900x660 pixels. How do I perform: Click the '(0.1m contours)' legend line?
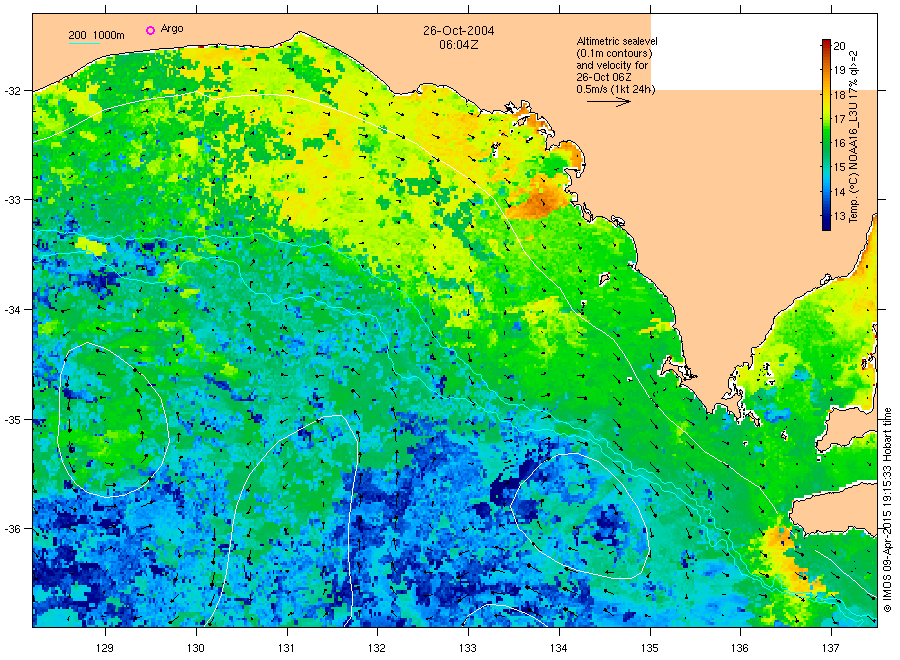click(x=614, y=53)
